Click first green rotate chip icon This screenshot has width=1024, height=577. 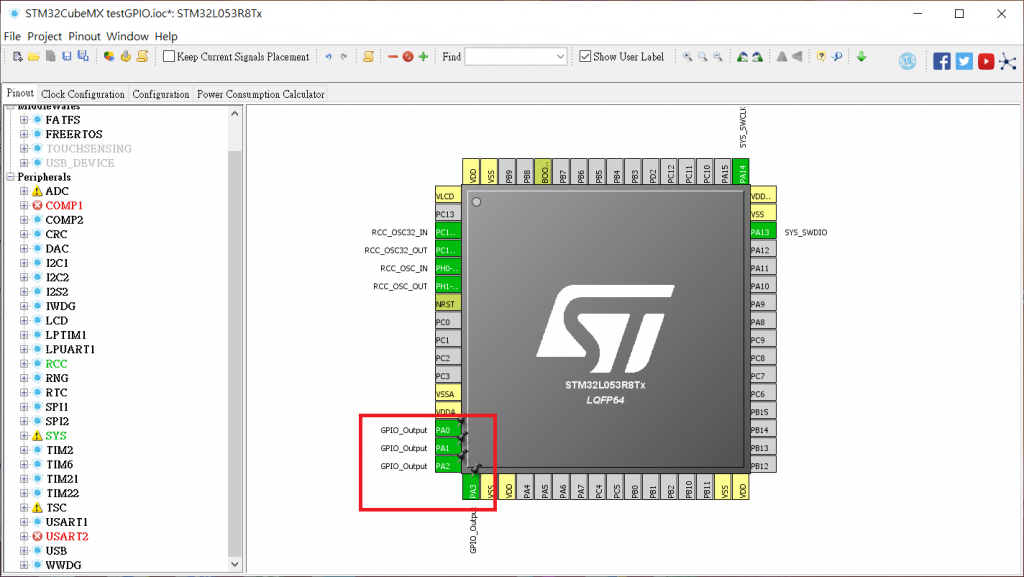click(x=742, y=57)
